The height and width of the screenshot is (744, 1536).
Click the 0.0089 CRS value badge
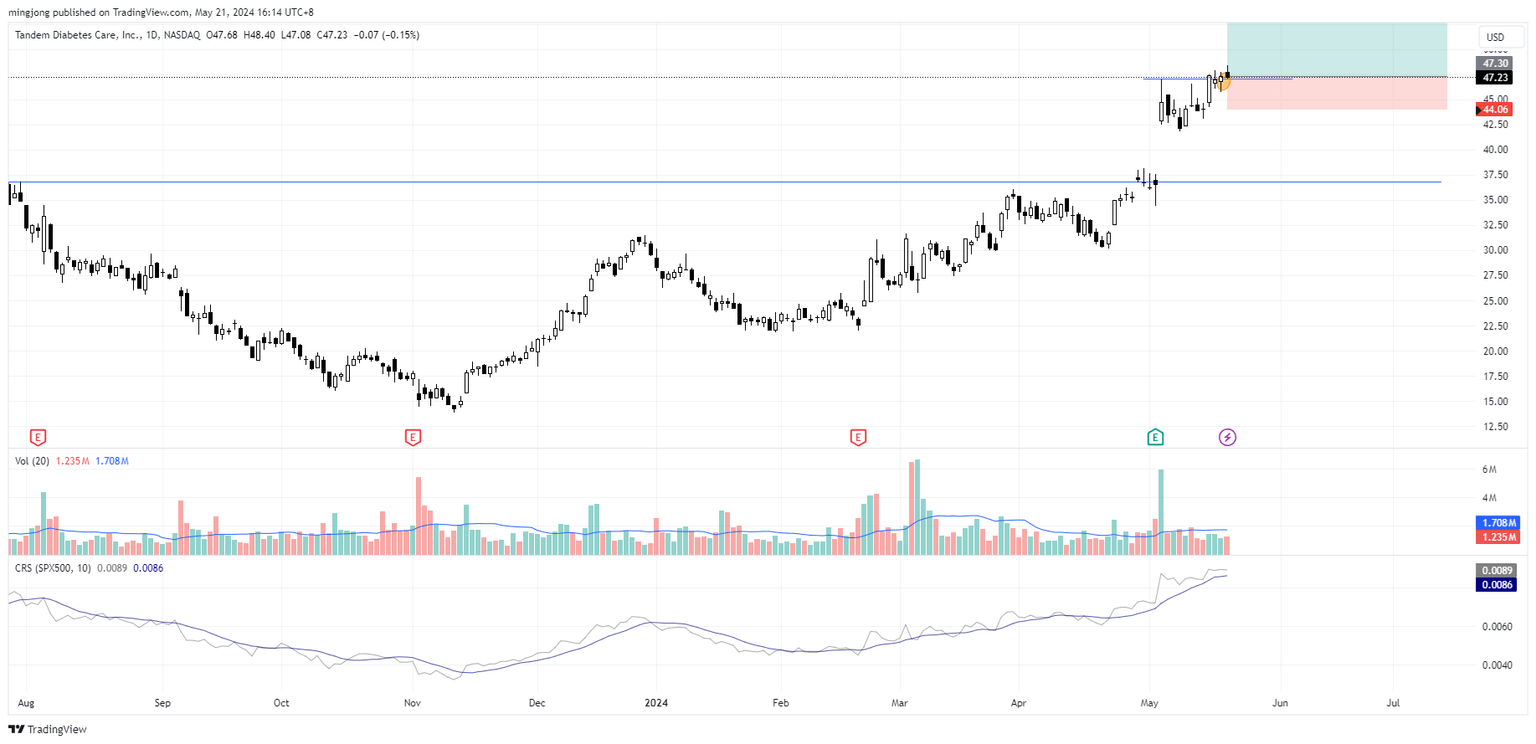coord(1496,570)
